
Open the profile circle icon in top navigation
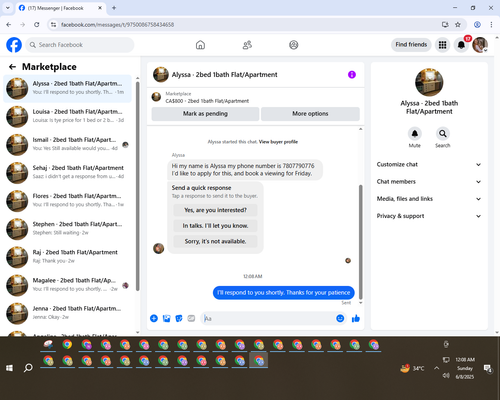pyautogui.click(x=294, y=45)
